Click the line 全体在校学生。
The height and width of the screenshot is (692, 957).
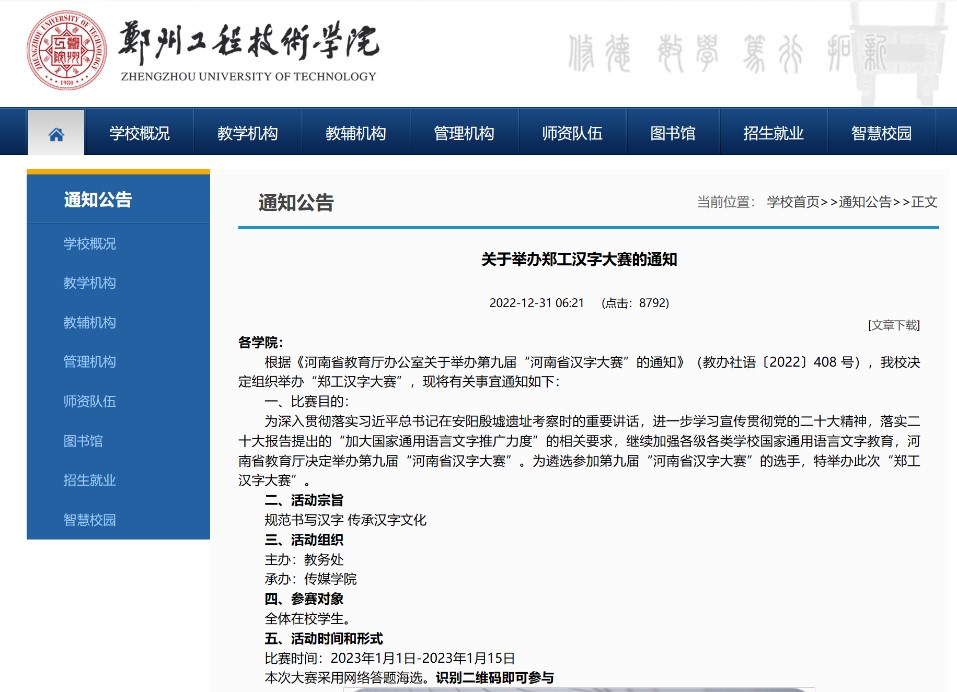308,619
